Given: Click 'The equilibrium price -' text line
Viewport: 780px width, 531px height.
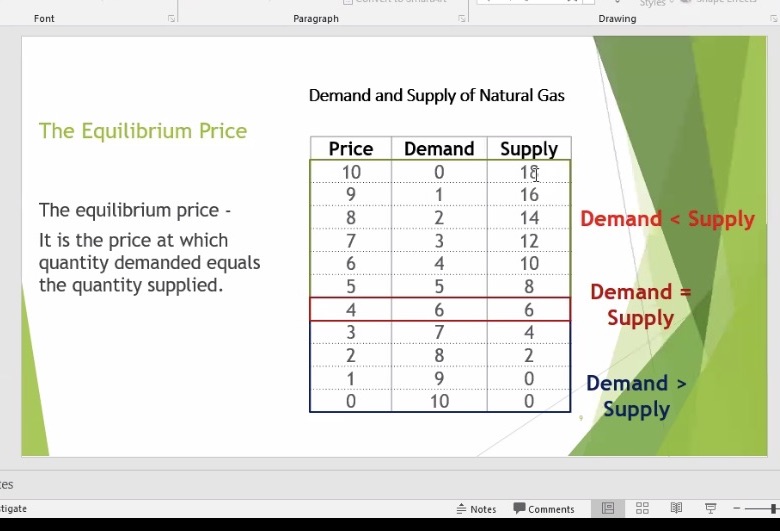Looking at the screenshot, I should (x=135, y=210).
